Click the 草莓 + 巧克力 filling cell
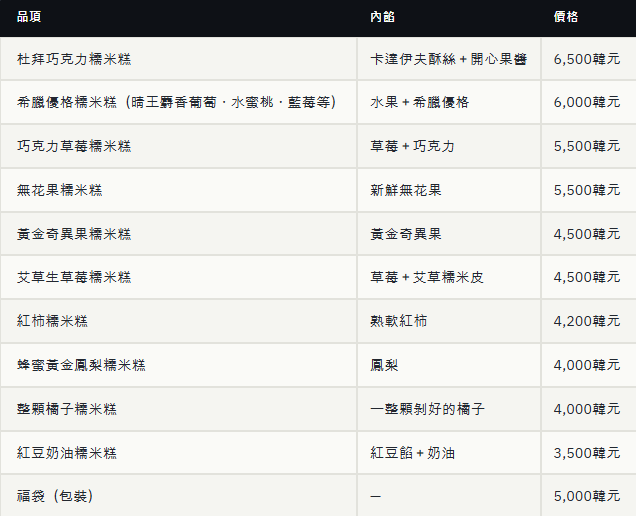 (449, 146)
